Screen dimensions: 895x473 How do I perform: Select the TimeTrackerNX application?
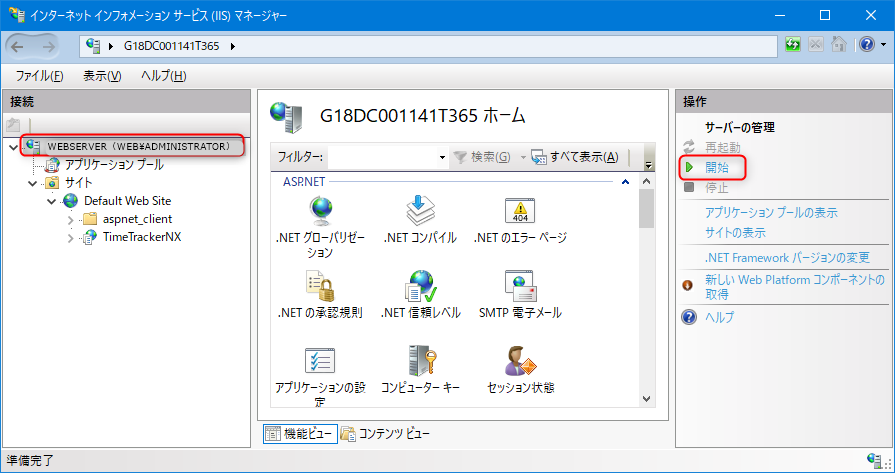click(x=142, y=238)
